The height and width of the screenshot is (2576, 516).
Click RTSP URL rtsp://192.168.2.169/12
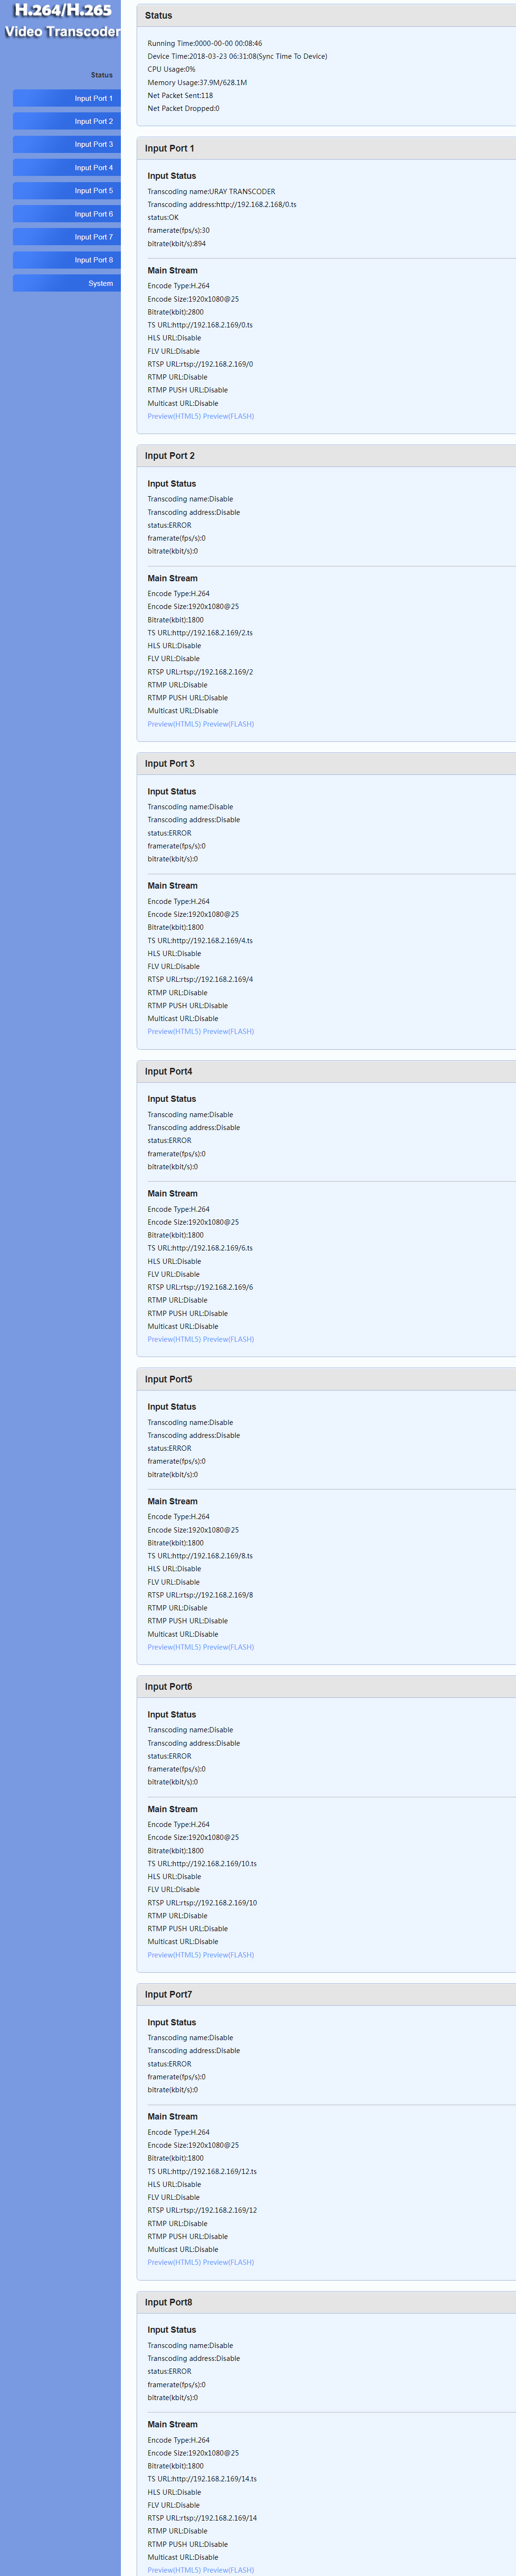[x=202, y=2211]
